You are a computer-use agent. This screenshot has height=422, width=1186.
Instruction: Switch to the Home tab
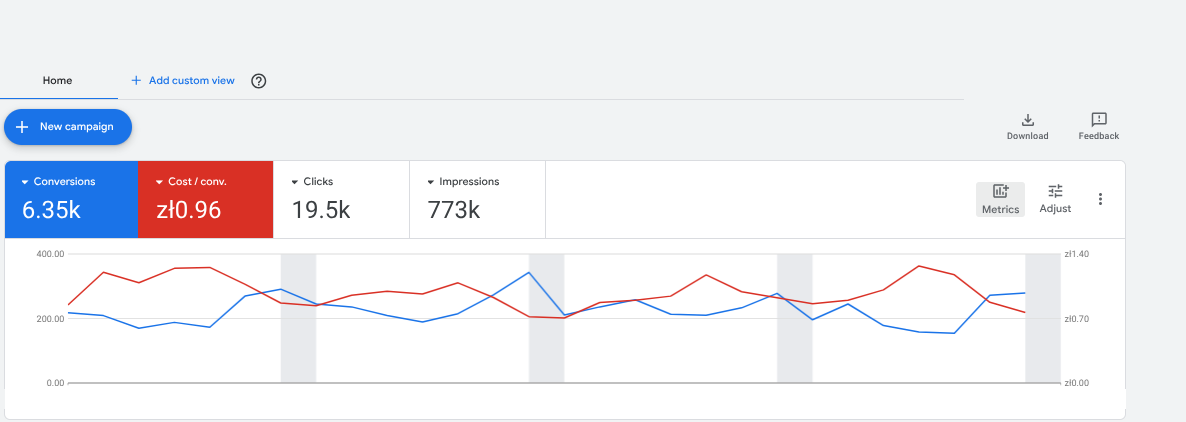57,80
